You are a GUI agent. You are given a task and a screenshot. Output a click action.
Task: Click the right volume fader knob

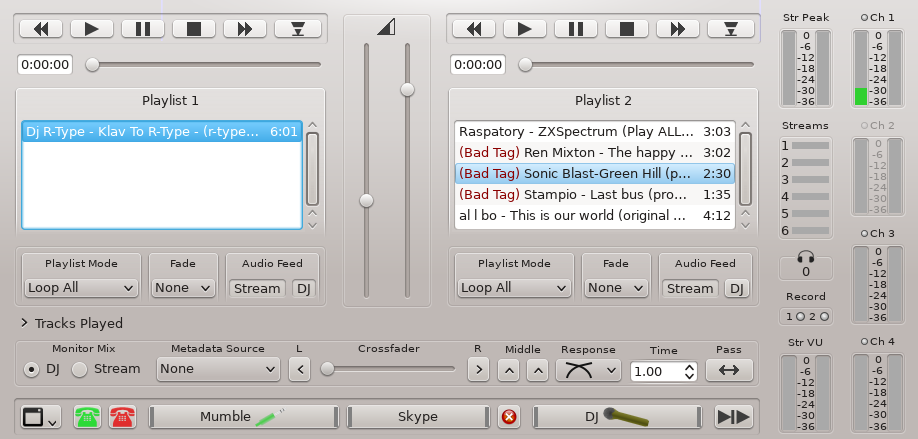point(407,89)
